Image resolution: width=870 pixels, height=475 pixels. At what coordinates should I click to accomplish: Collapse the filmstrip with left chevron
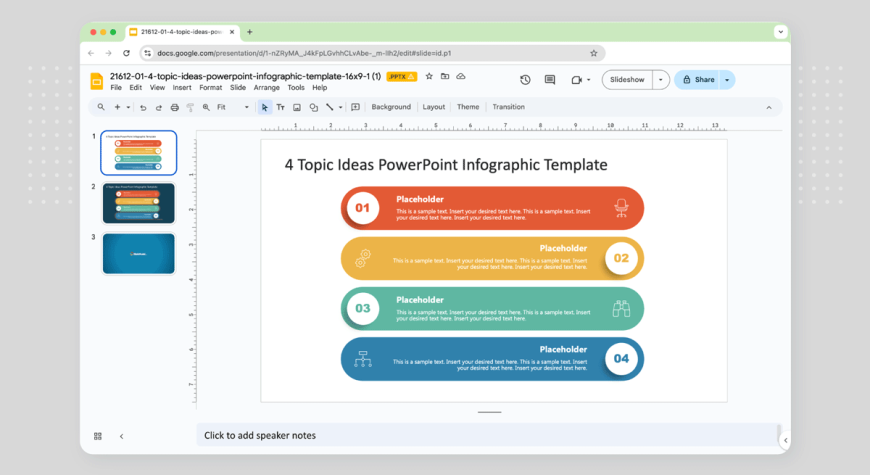[x=122, y=436]
